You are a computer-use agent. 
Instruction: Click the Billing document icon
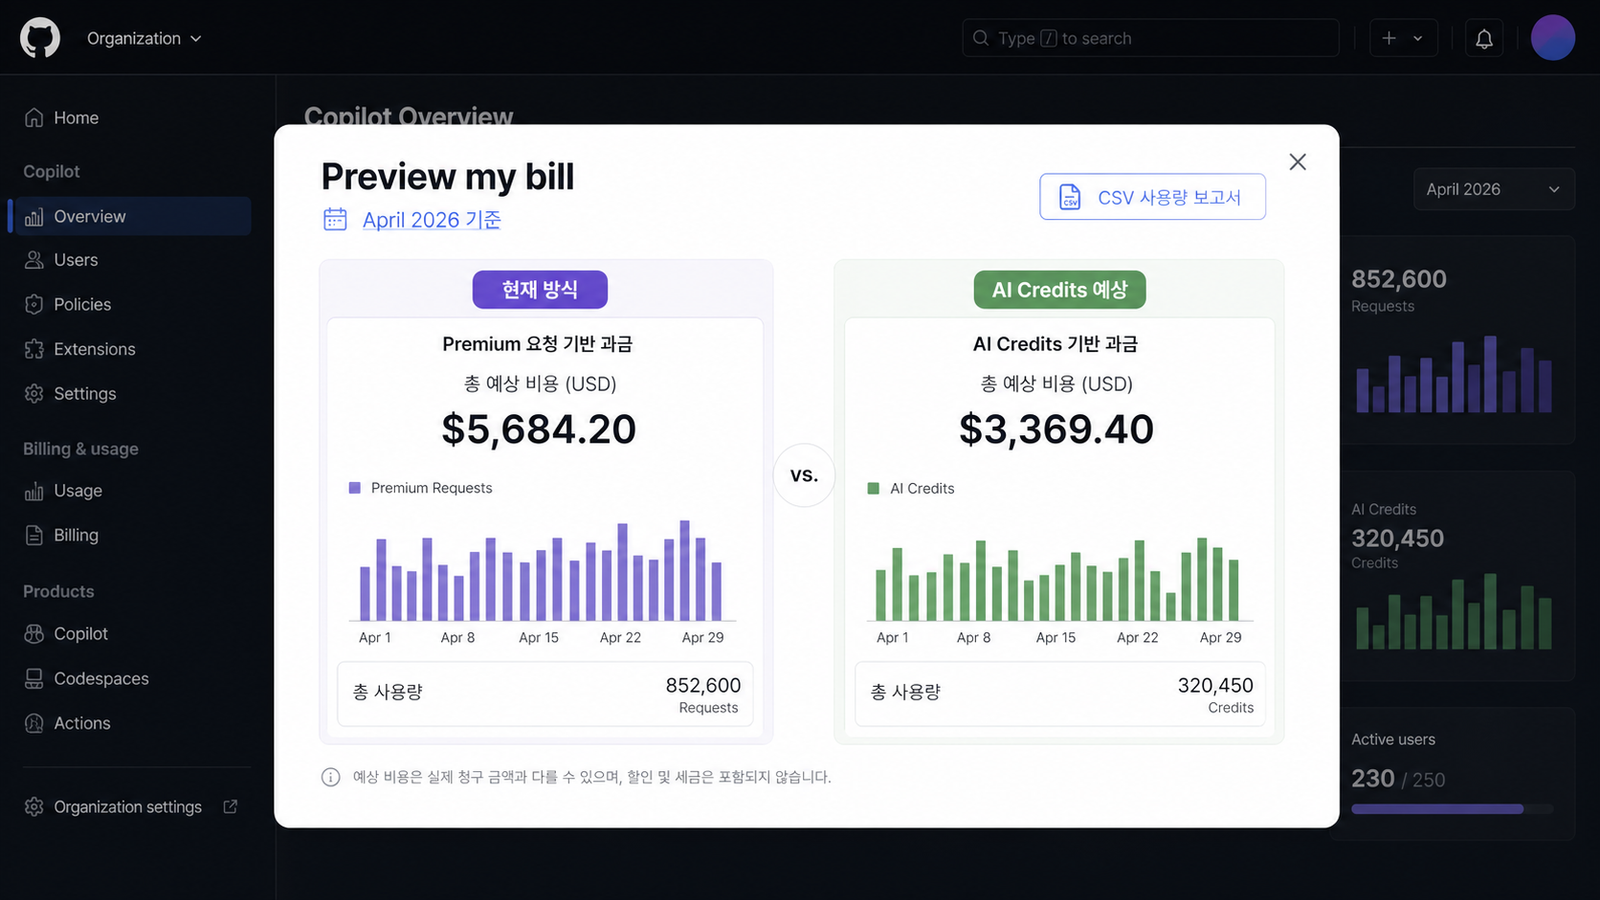click(34, 535)
